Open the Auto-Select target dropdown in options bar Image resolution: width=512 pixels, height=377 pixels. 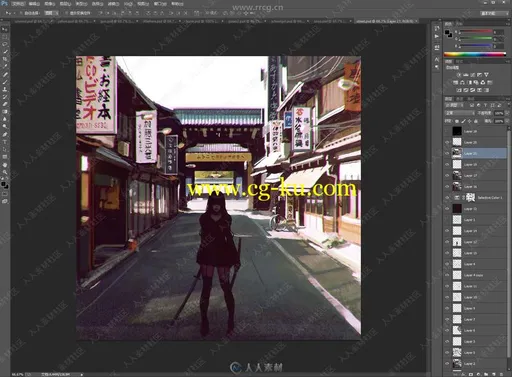51,13
